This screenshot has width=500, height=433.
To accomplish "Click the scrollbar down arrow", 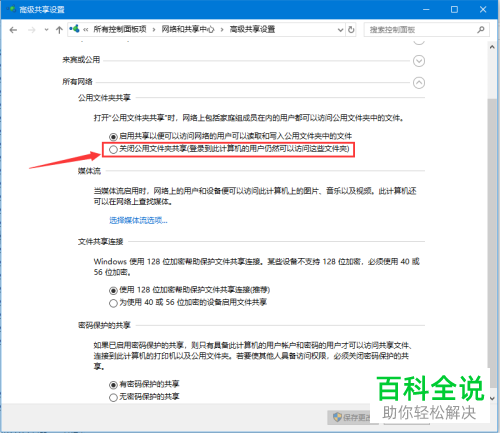I will point(492,398).
